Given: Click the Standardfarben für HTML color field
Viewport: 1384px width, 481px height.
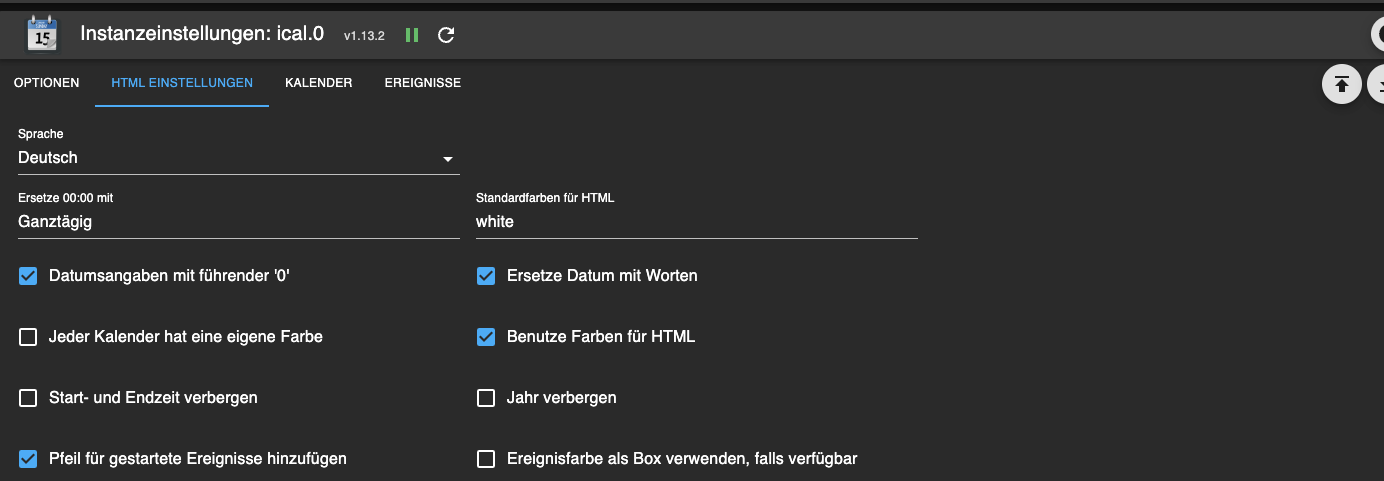Looking at the screenshot, I should (696, 222).
